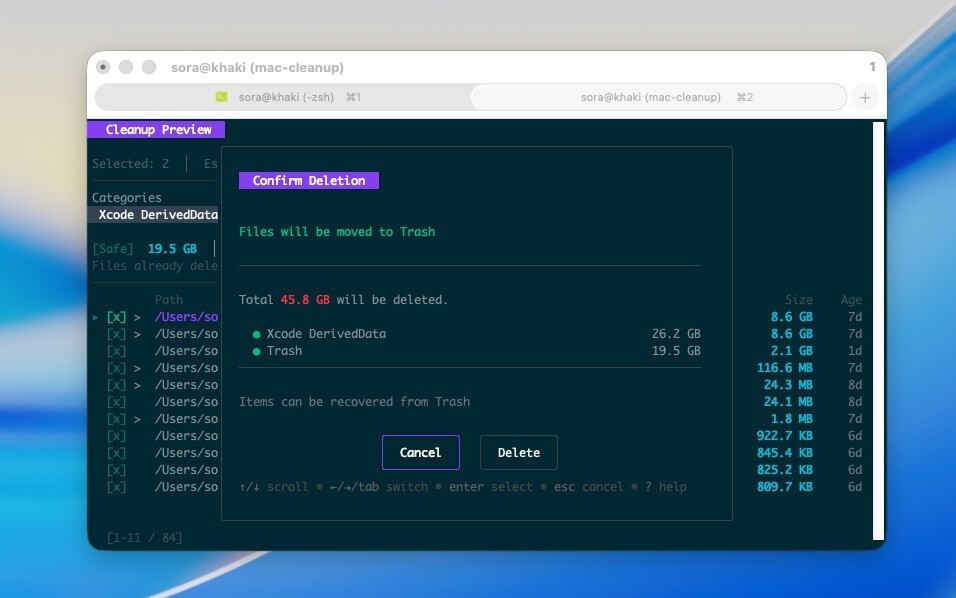
Task: Click the green bullet beside Trash entry
Action: pos(257,351)
